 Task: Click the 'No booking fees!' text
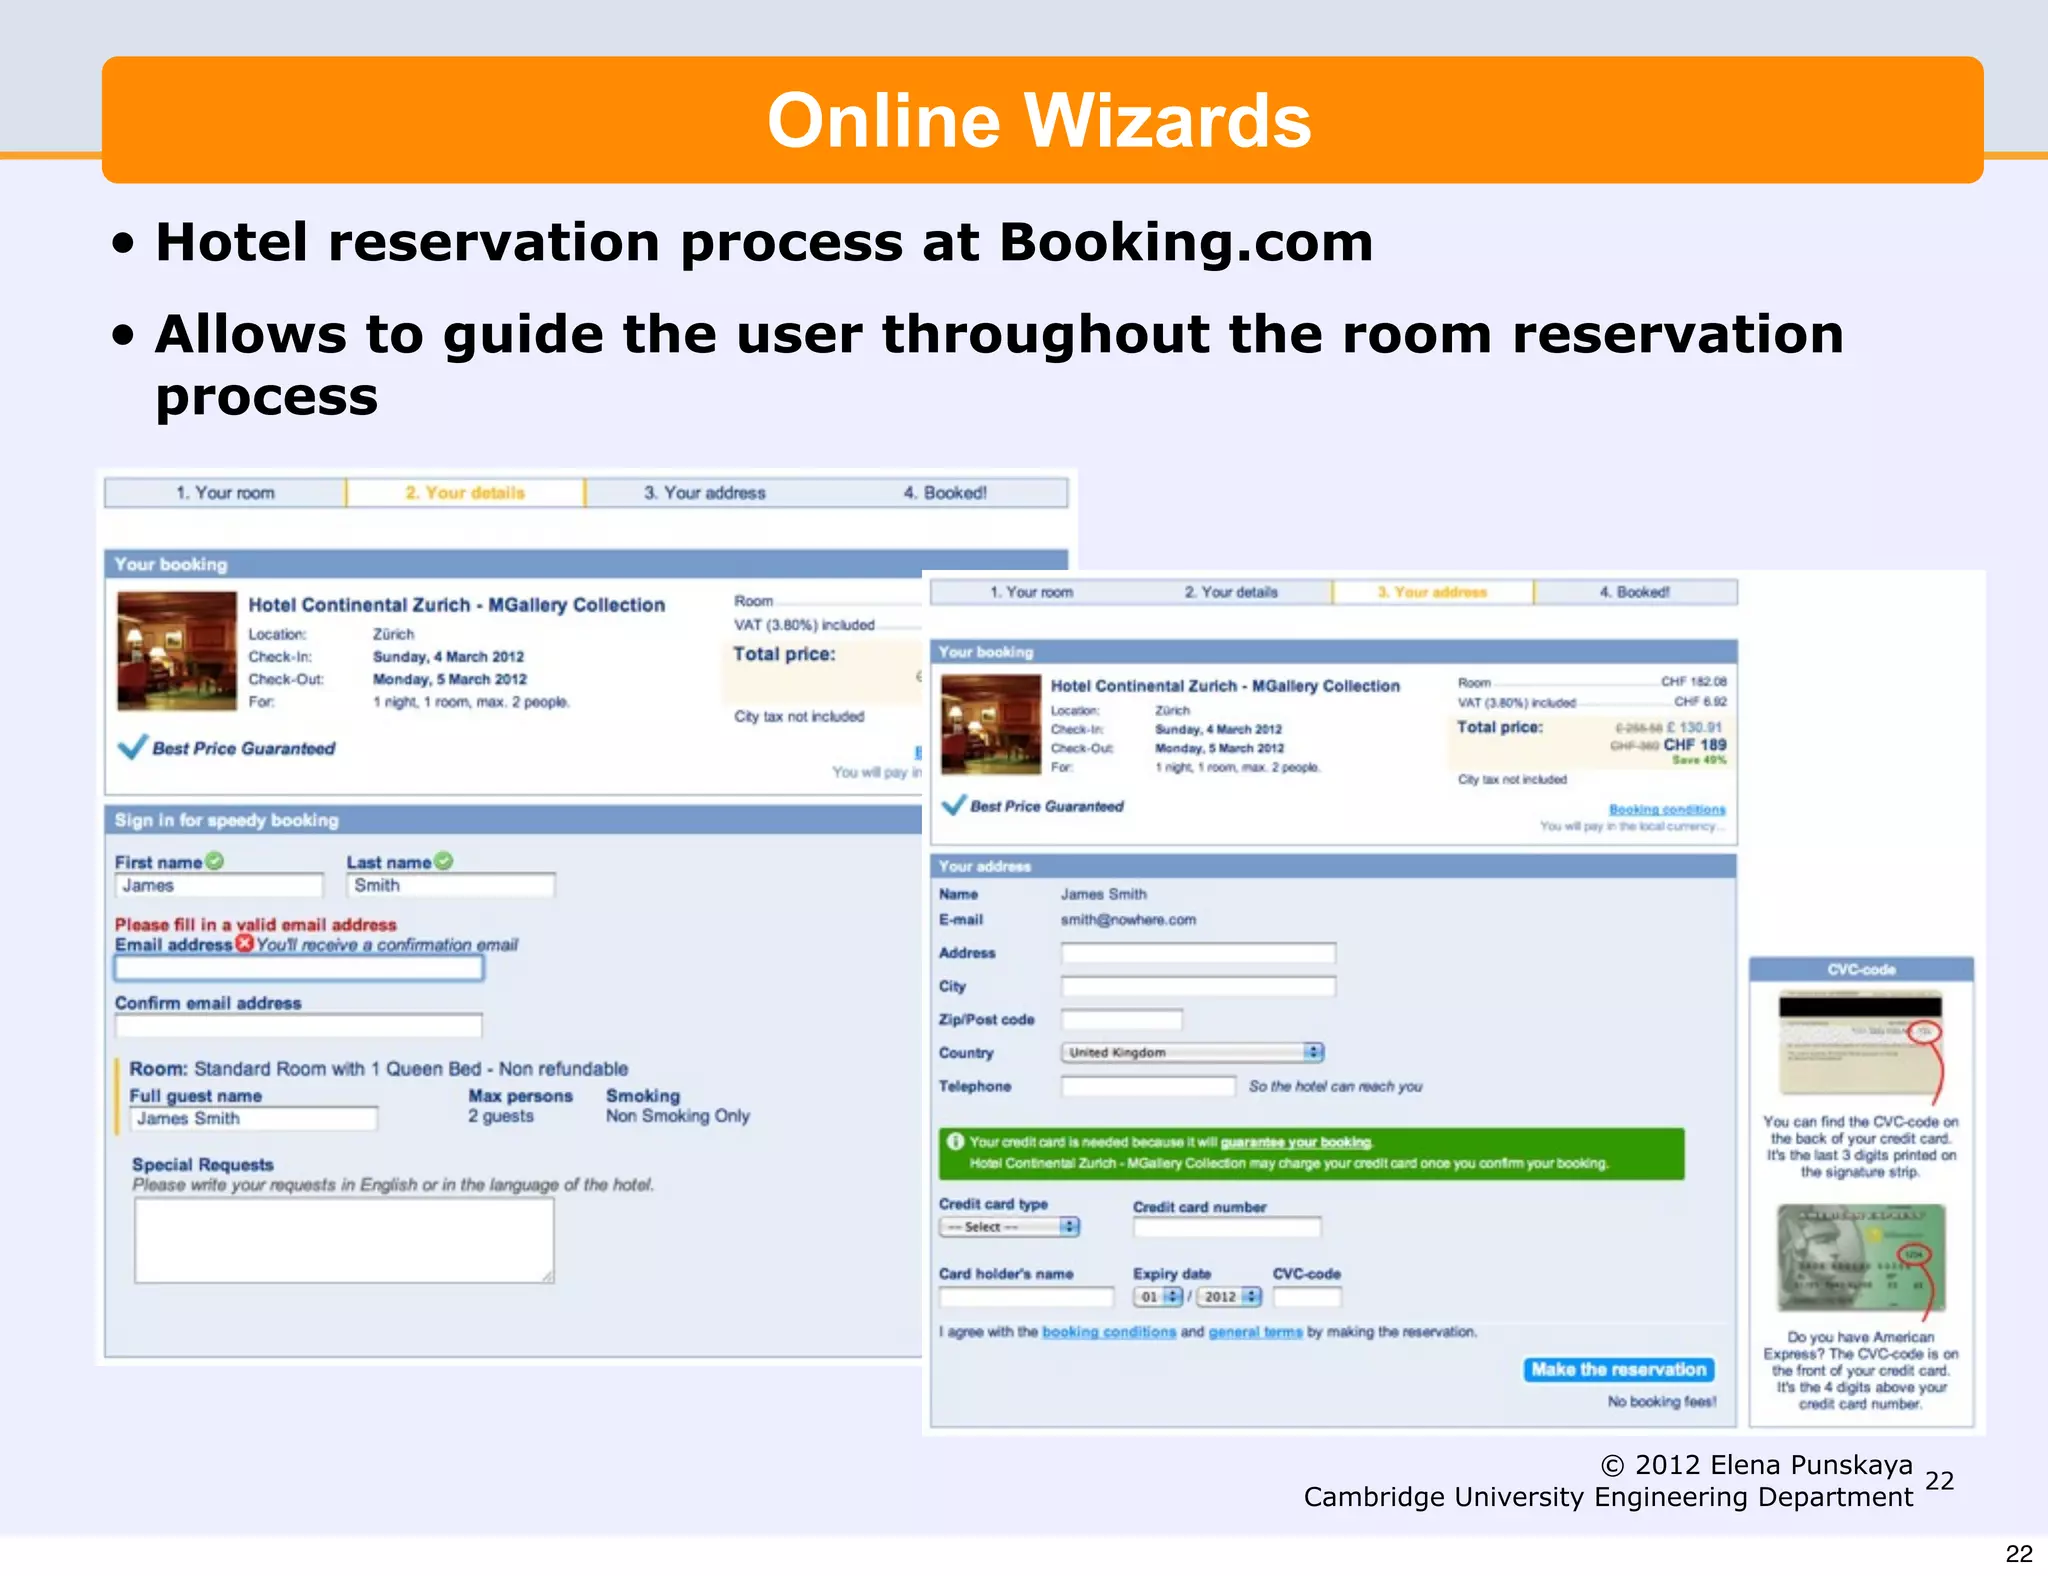(x=1661, y=1401)
